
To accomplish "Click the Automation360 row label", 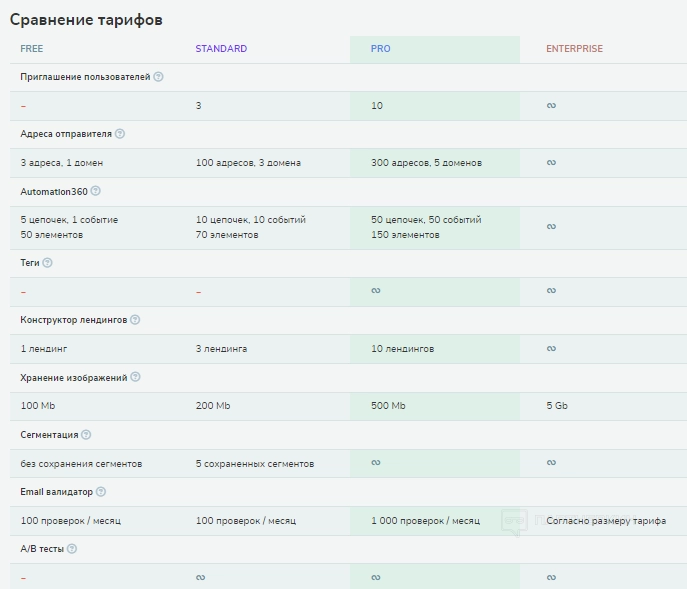I will pos(54,192).
